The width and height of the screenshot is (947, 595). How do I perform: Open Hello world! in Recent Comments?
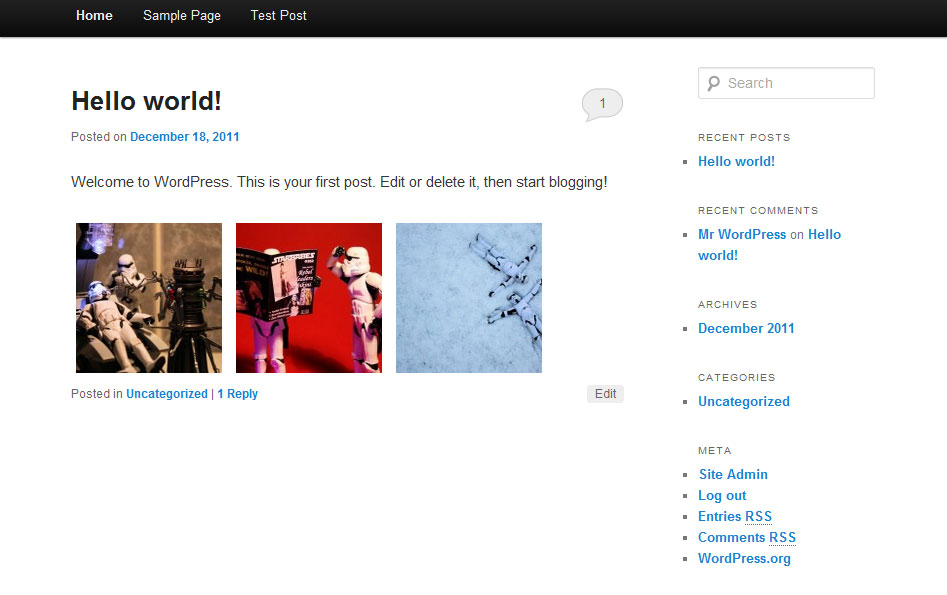coord(769,245)
